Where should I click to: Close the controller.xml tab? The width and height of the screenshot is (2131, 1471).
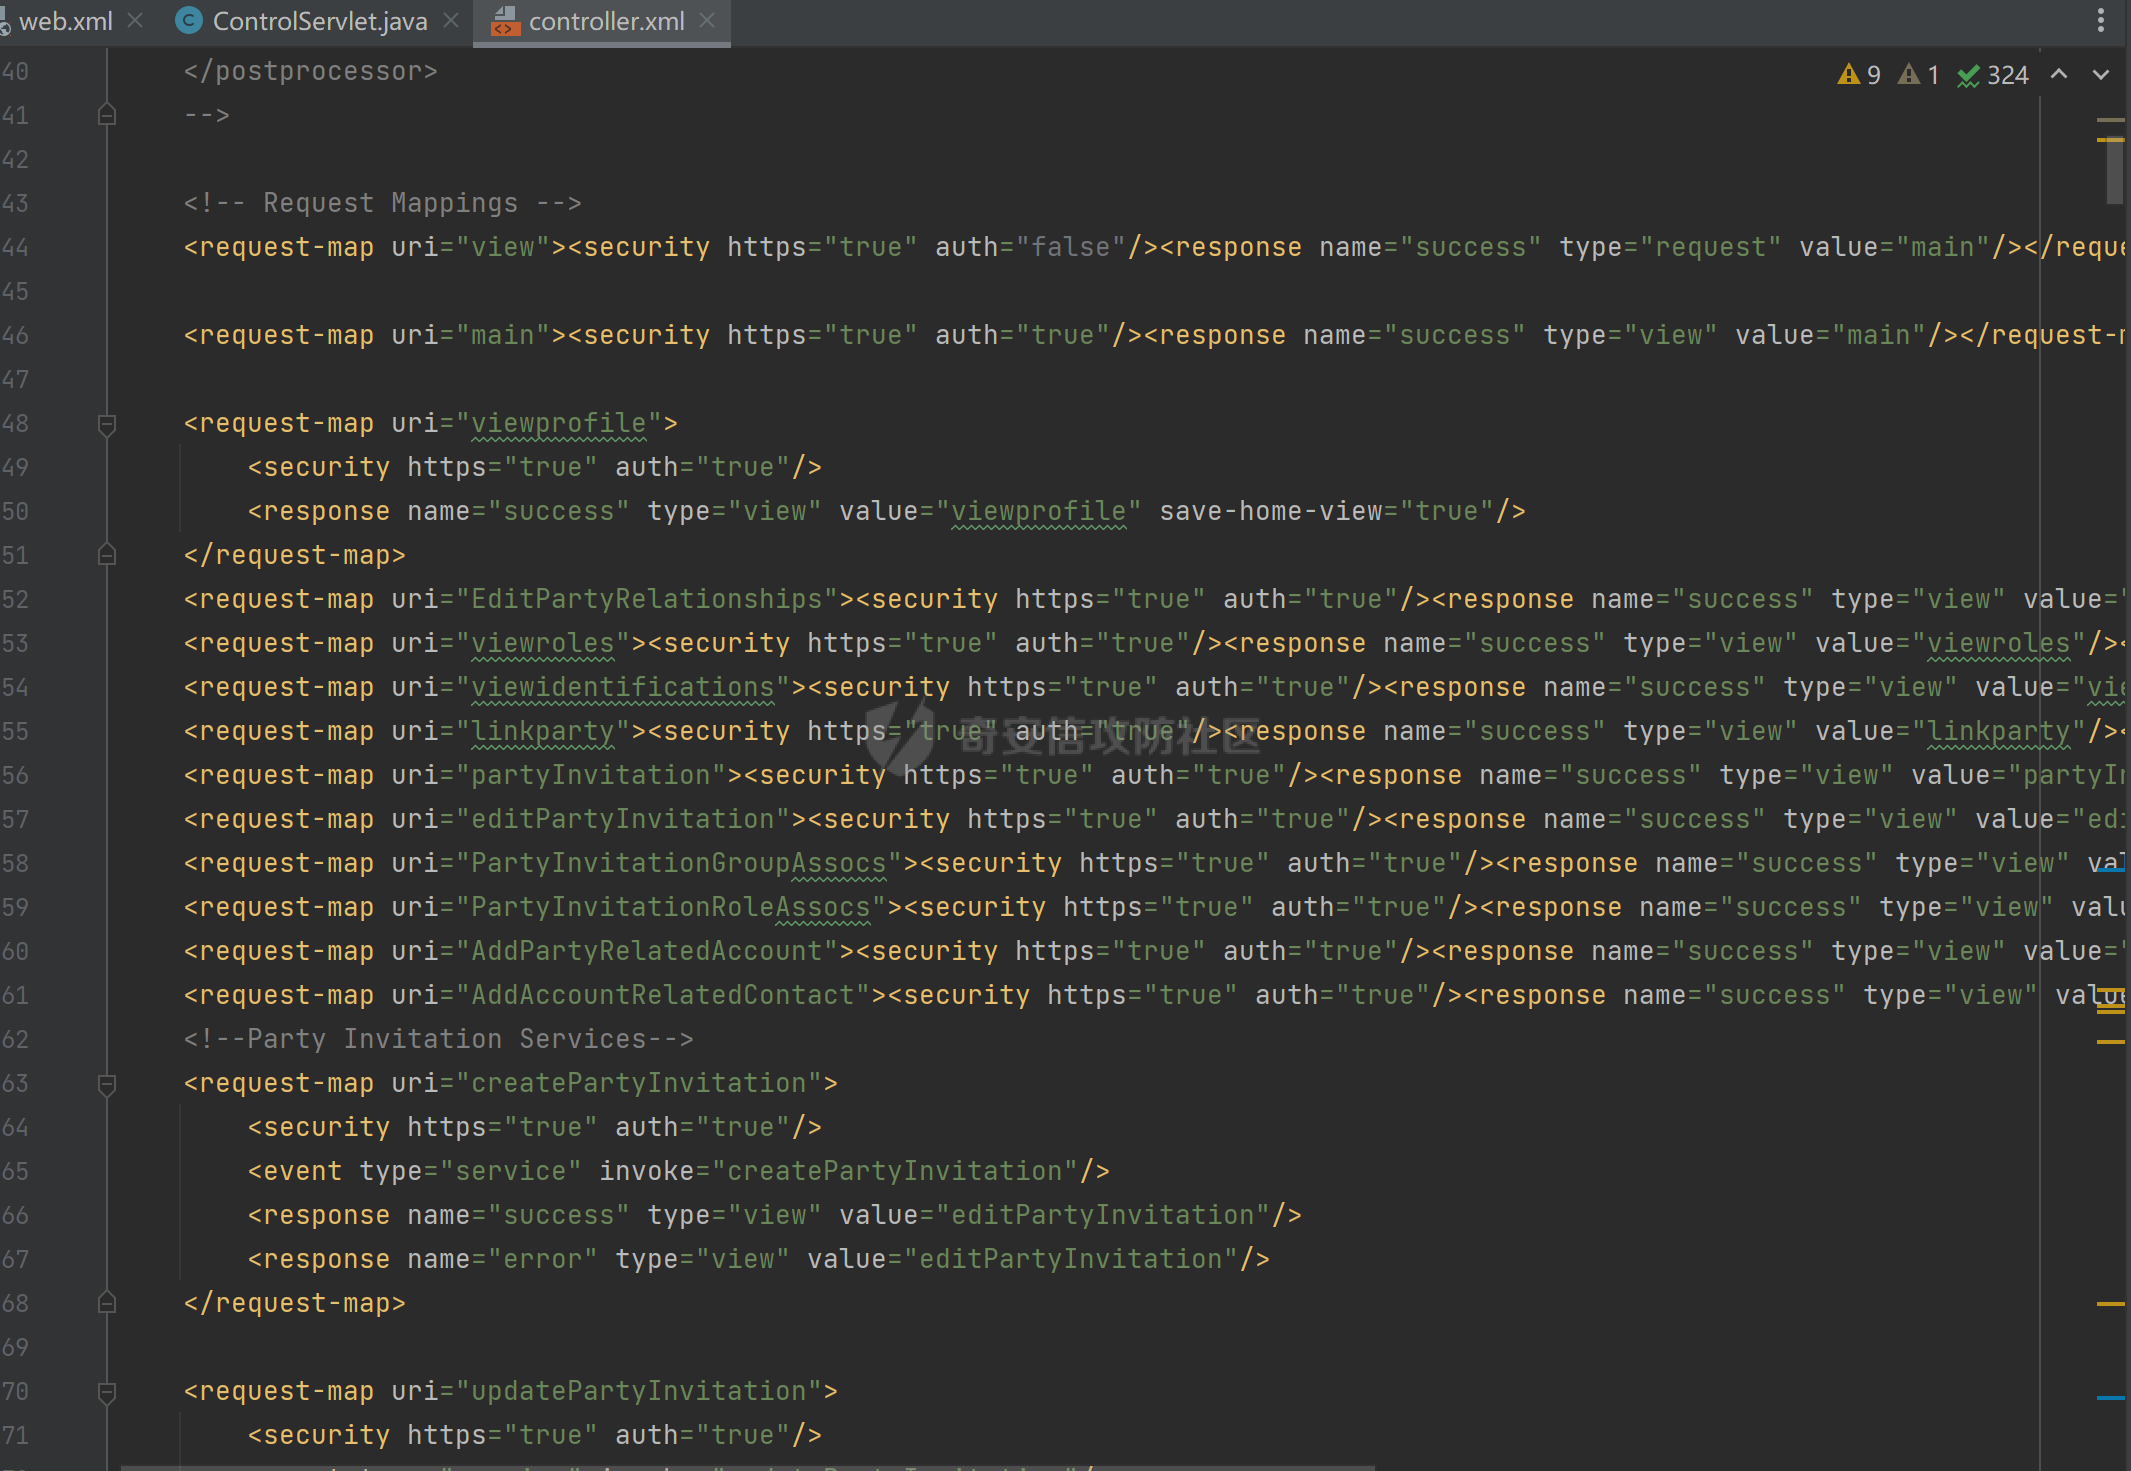click(707, 21)
